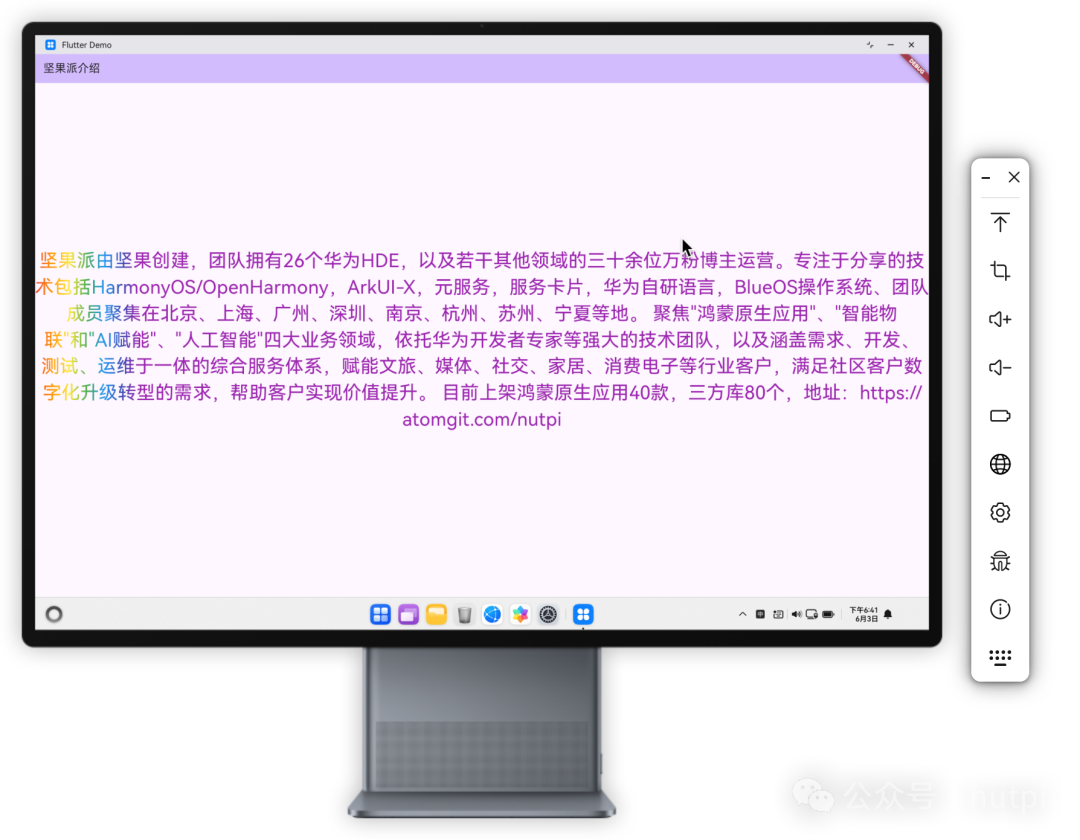This screenshot has width=1080, height=840.
Task: Click the shrink arrows button in Flutter window
Action: 870,45
